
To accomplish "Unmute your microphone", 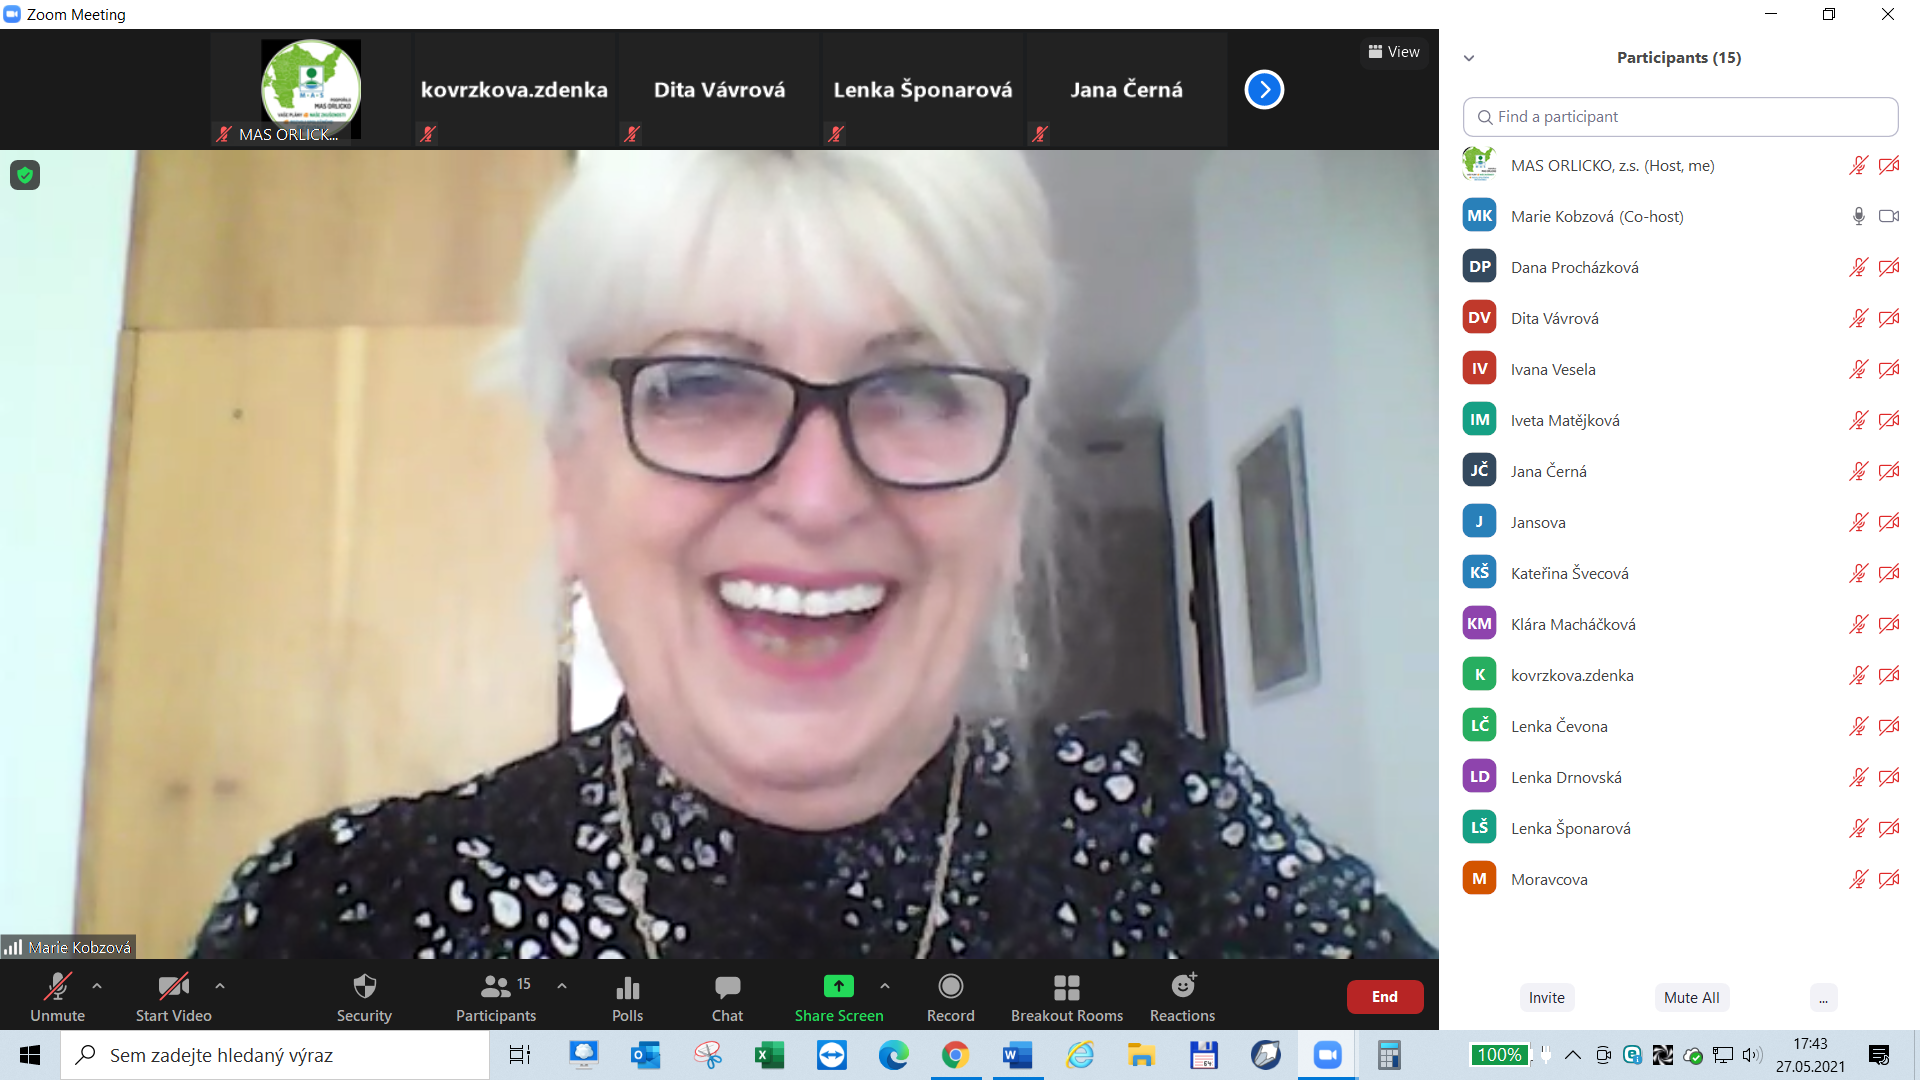I will (x=57, y=987).
